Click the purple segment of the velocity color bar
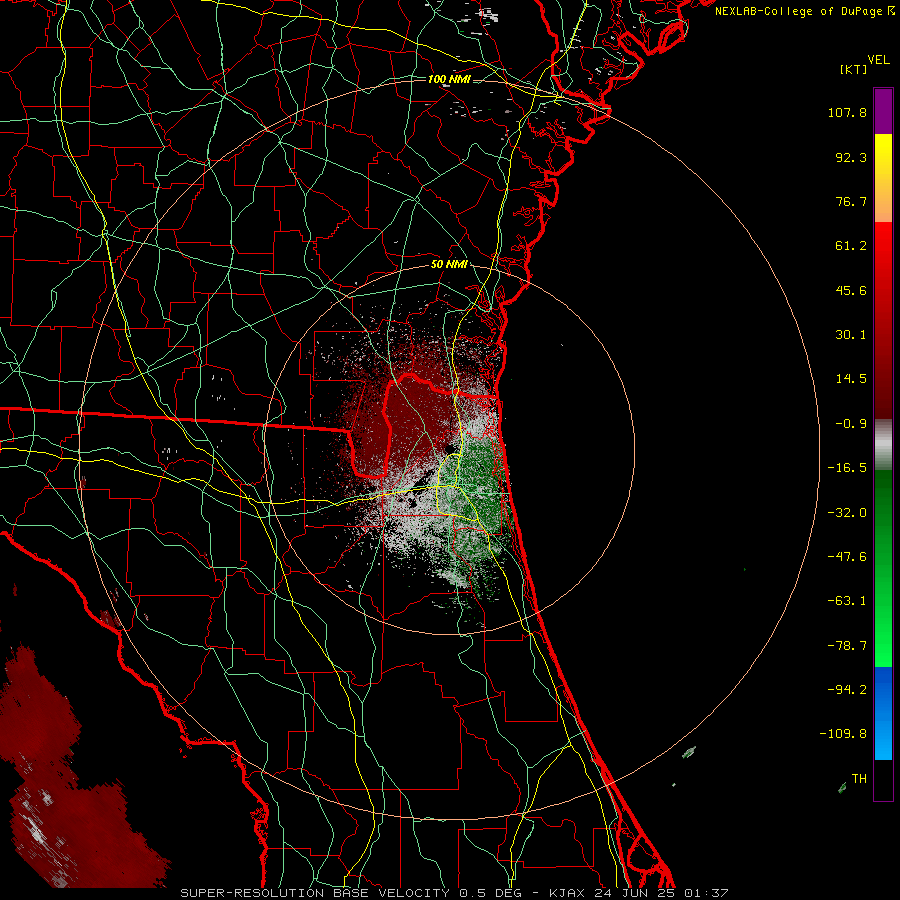 click(883, 111)
